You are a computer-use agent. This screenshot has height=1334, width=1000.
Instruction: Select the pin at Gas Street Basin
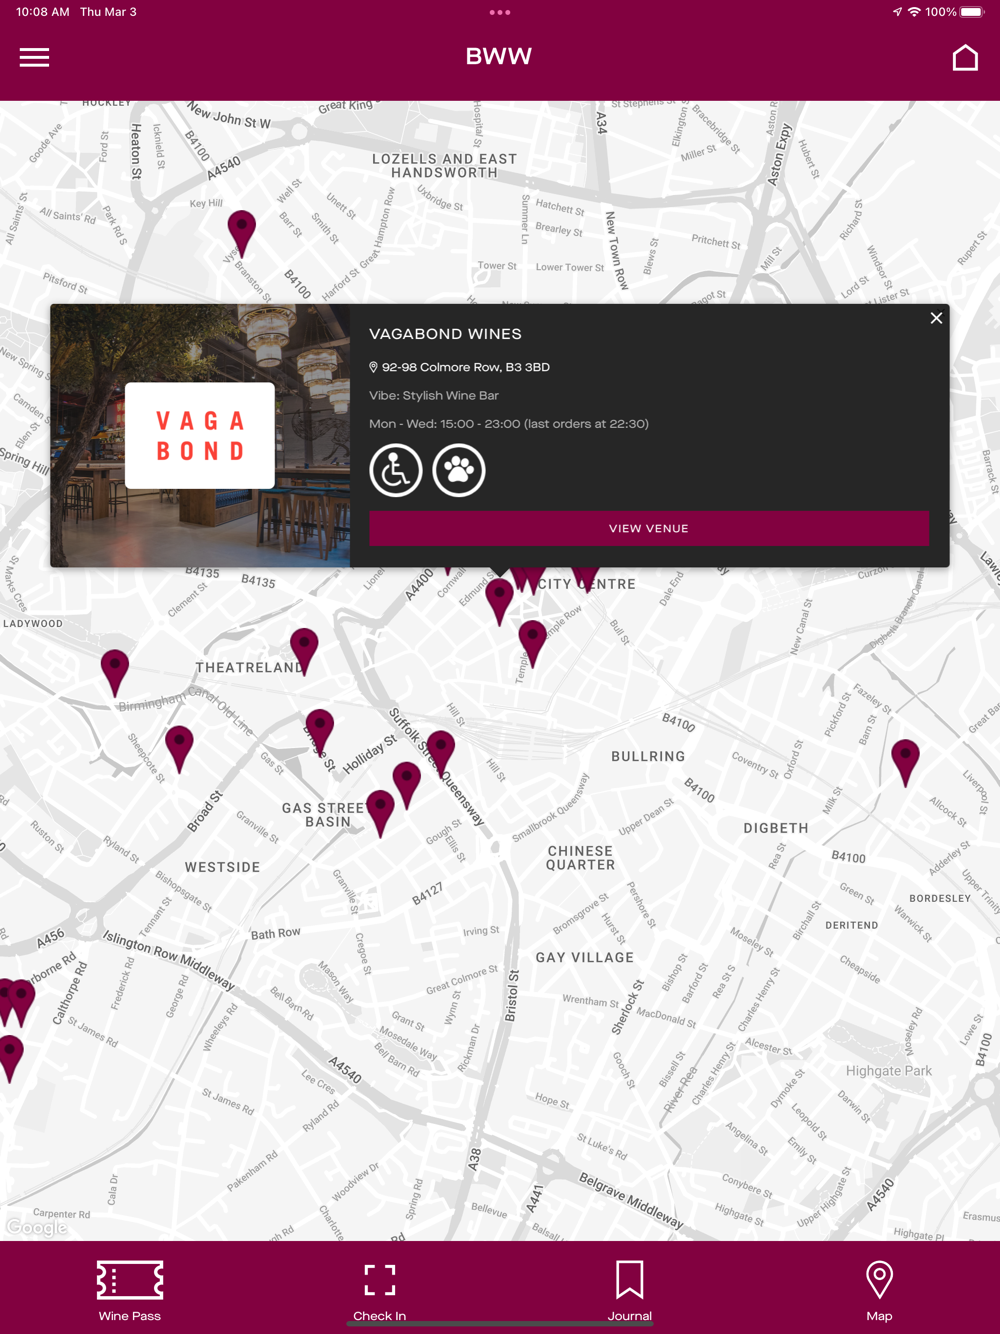click(380, 812)
